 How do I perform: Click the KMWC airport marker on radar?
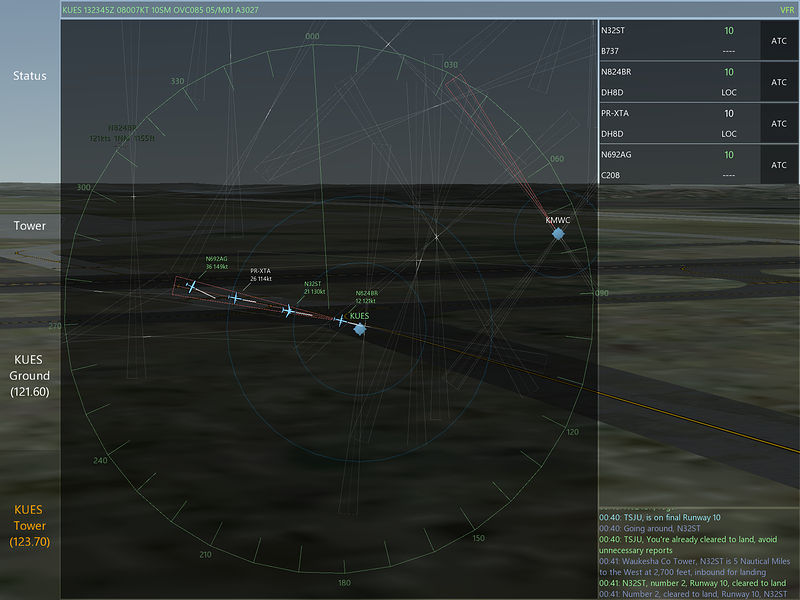(x=558, y=233)
